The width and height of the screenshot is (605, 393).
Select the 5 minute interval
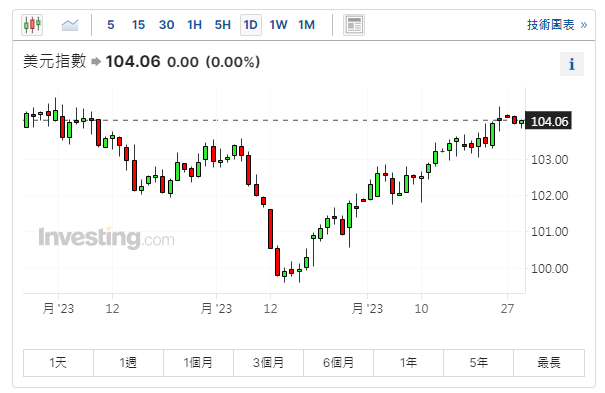111,25
